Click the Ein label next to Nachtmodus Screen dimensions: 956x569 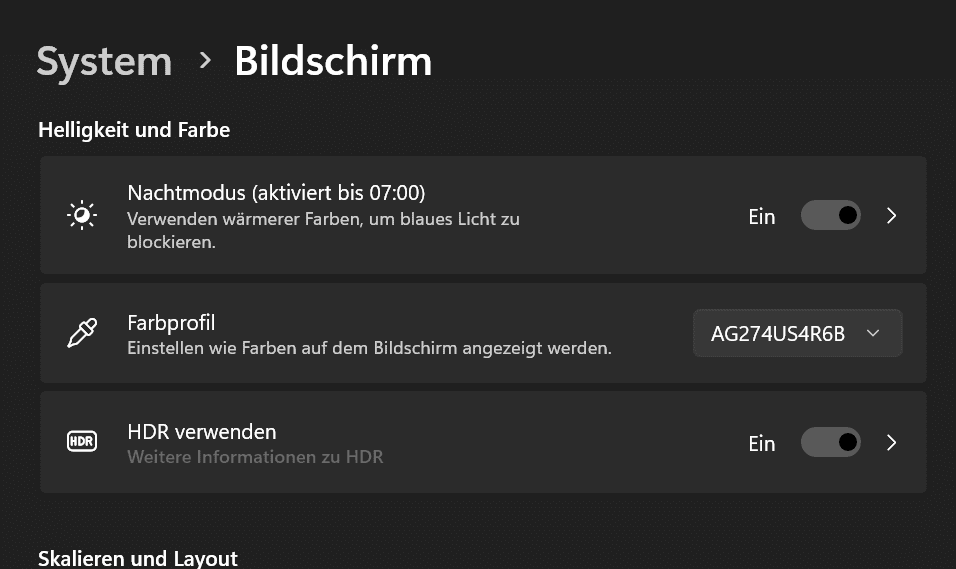(762, 217)
